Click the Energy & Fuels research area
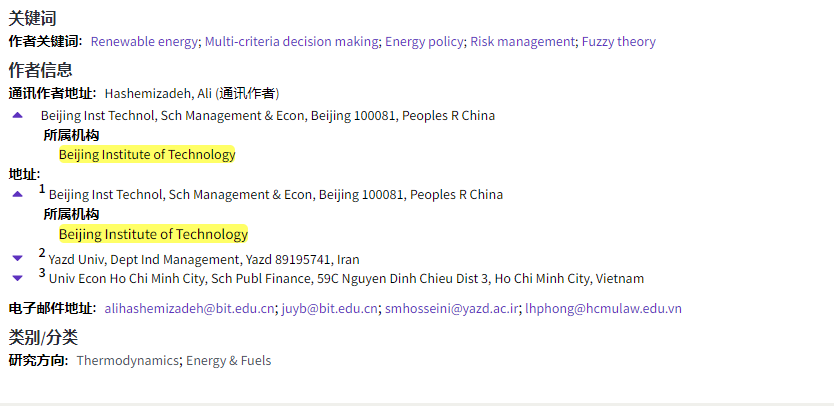Image resolution: width=834 pixels, height=406 pixels. (228, 360)
